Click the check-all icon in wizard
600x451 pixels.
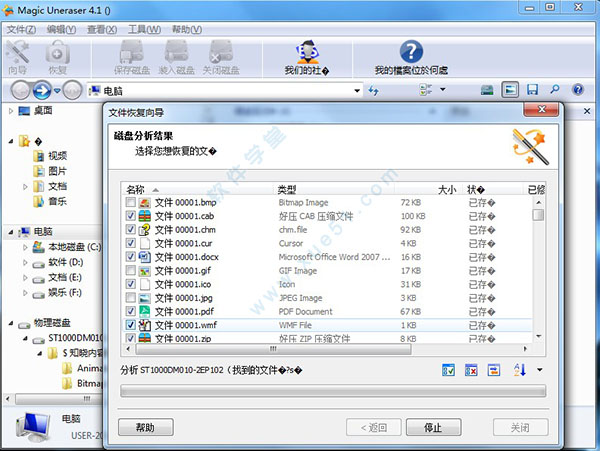(x=448, y=370)
